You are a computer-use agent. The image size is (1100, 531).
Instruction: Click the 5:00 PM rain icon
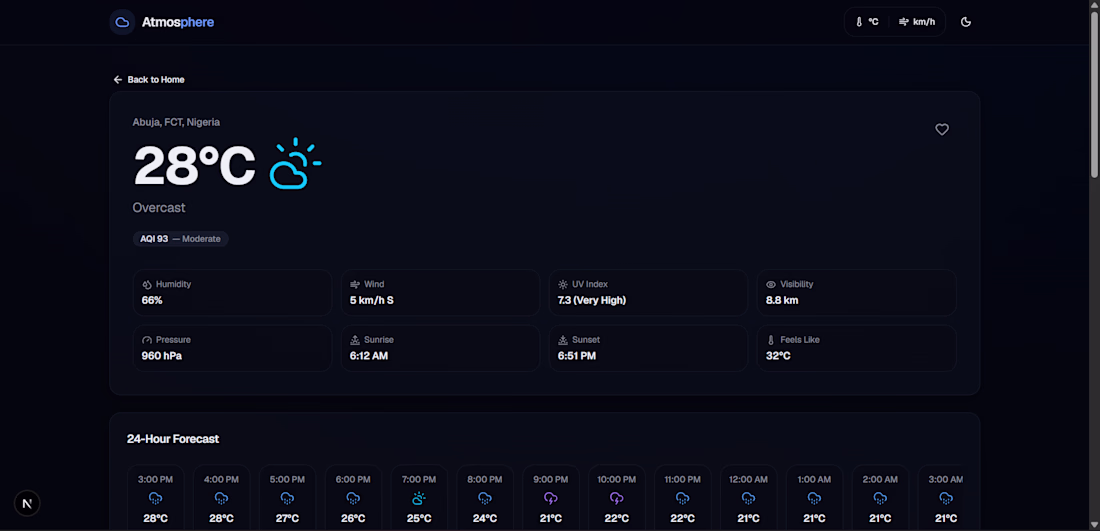click(x=287, y=499)
